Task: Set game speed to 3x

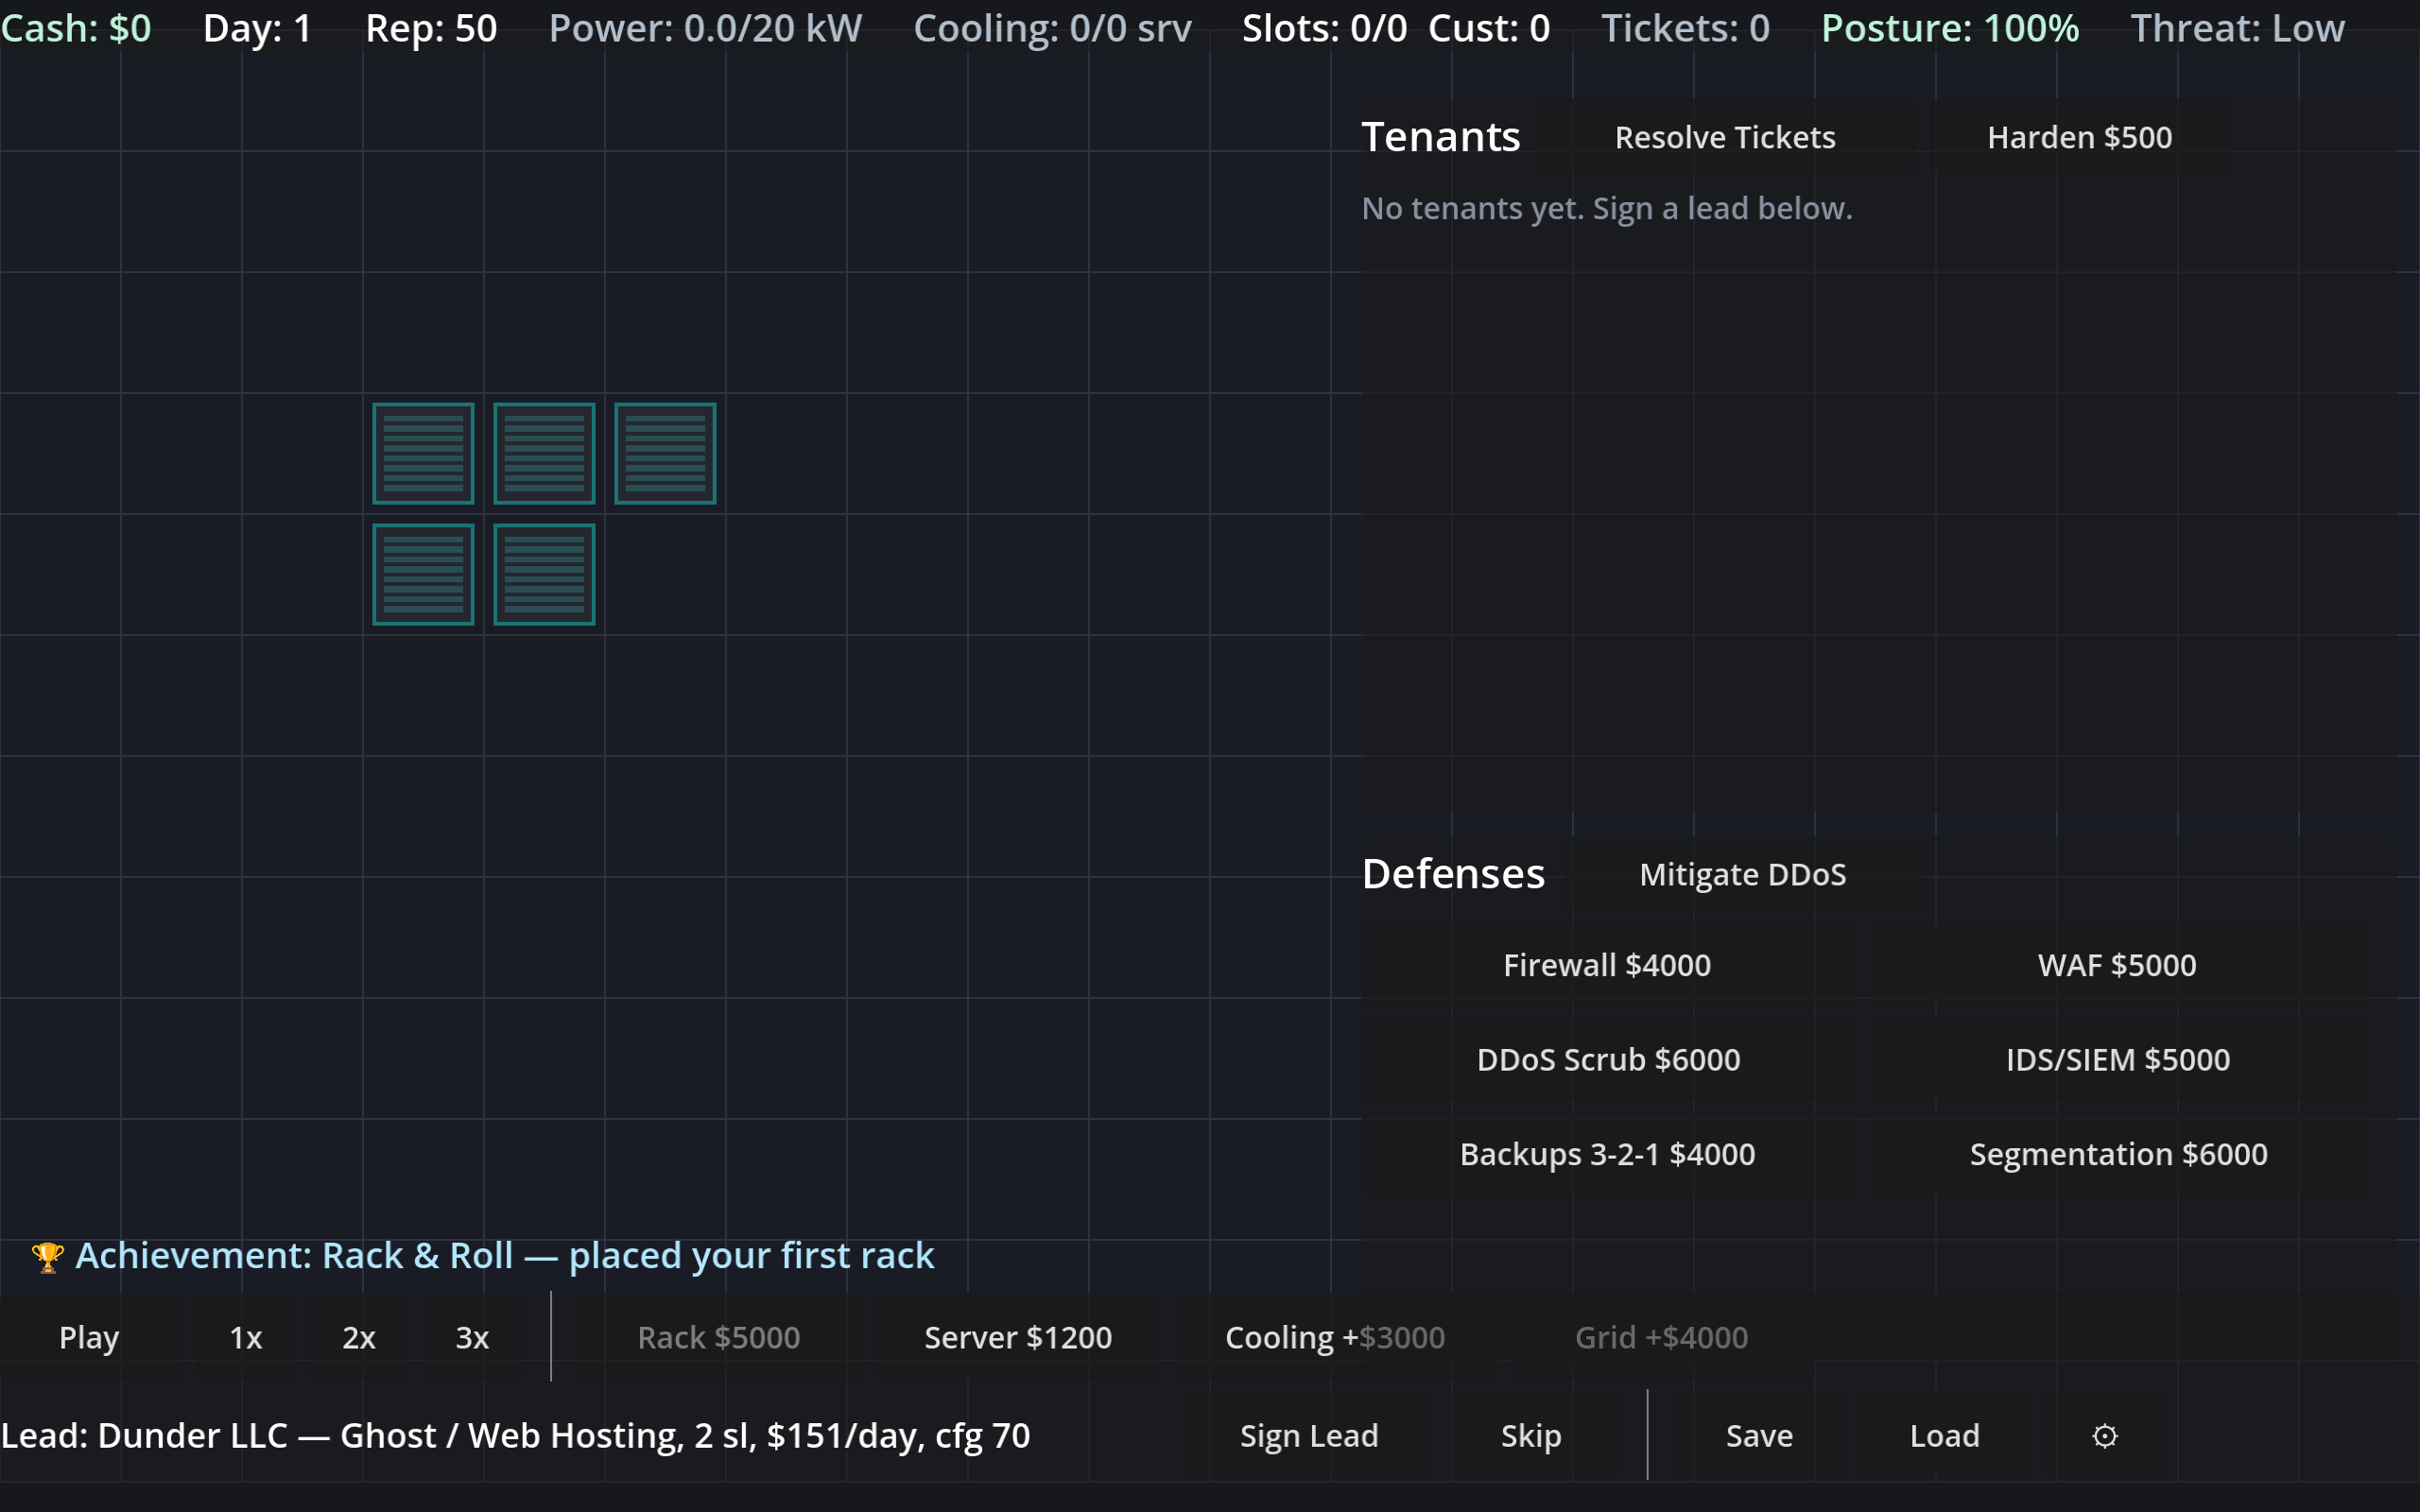Action: click(472, 1338)
